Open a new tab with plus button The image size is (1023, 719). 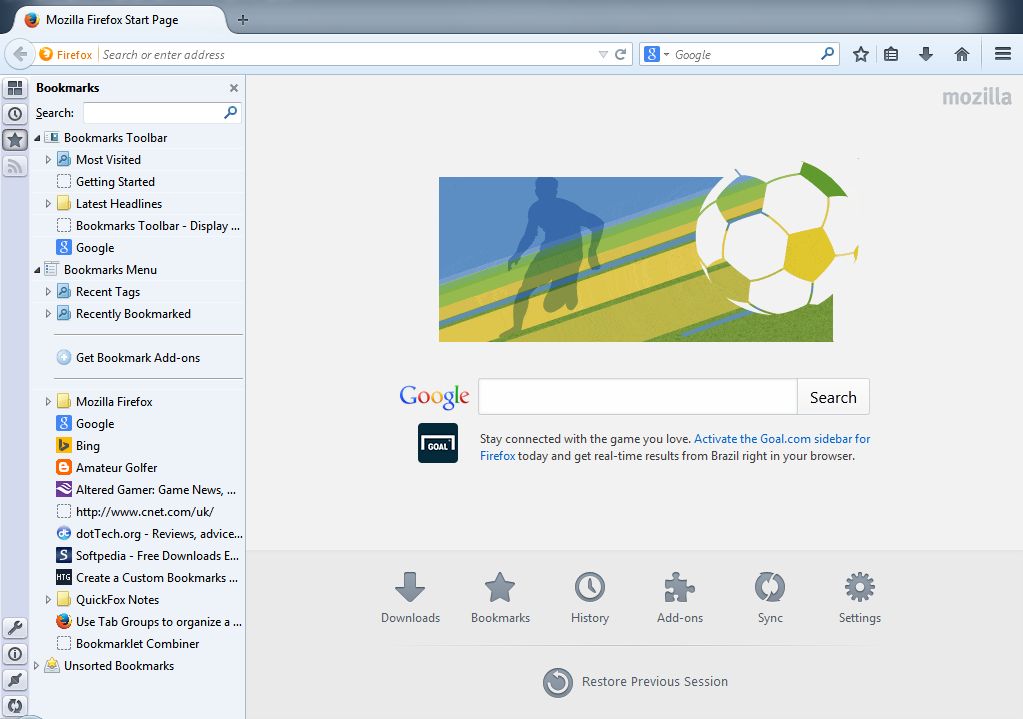click(x=243, y=20)
